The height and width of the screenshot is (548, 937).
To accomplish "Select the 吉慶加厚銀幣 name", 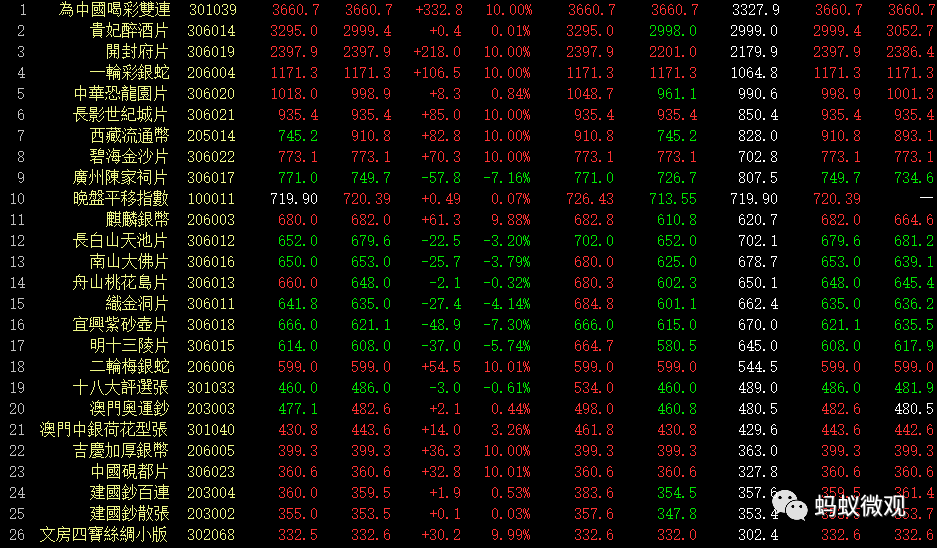I will [121, 451].
